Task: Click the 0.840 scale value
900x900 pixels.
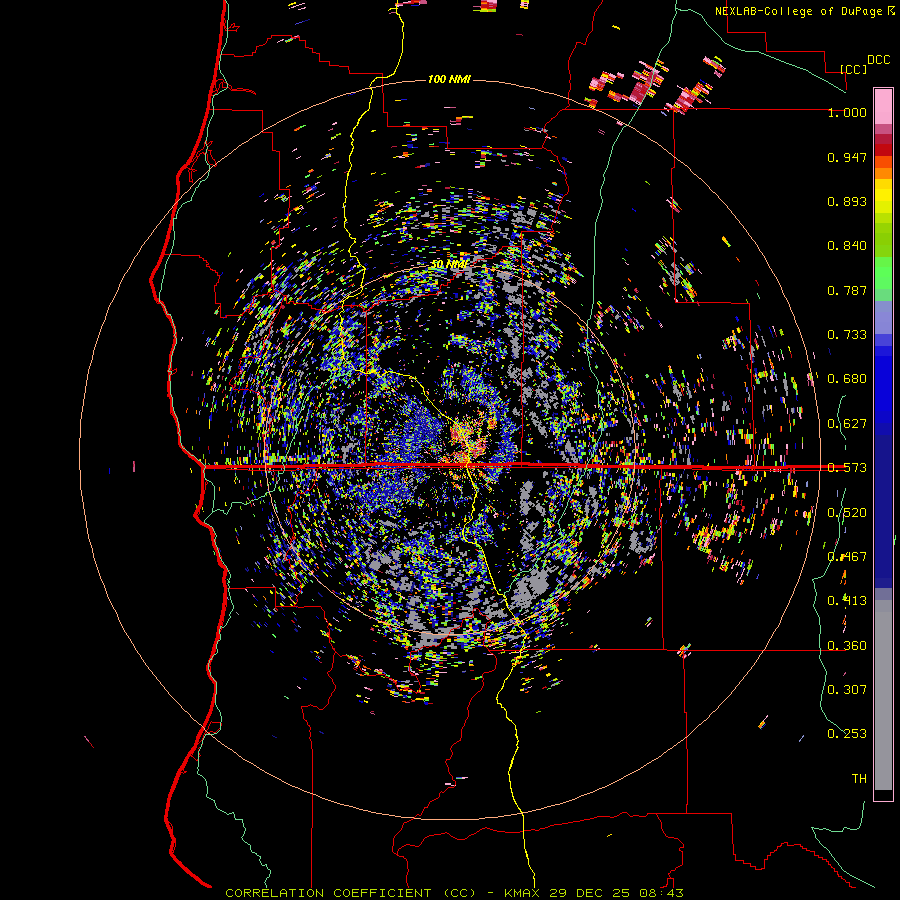Action: (x=847, y=246)
